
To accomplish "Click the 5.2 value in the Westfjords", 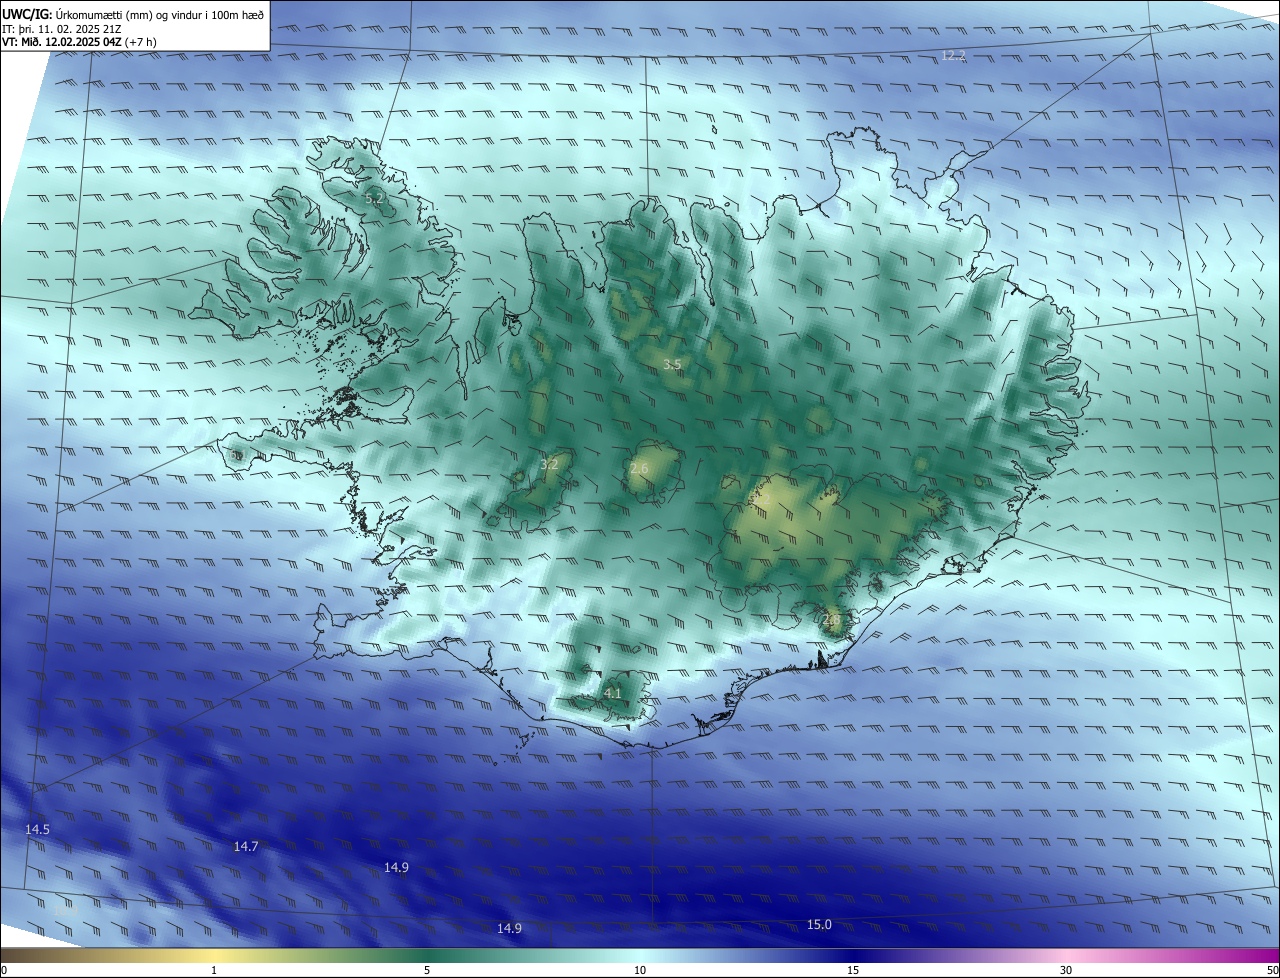I will coord(374,199).
